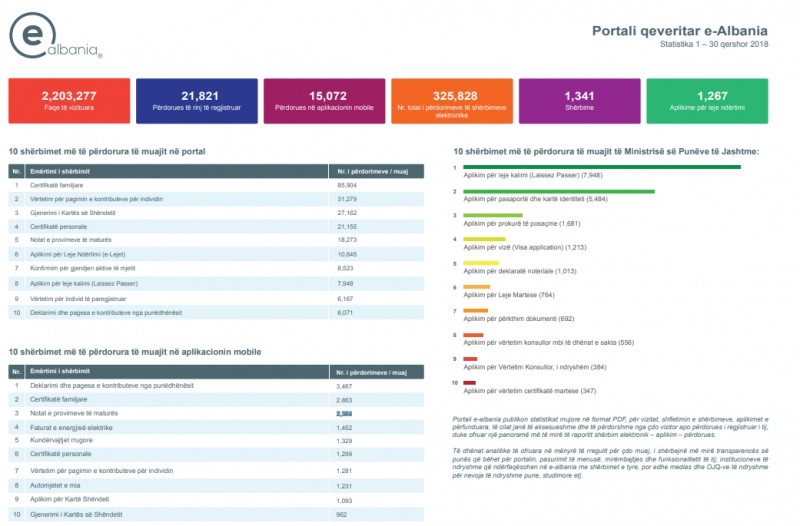Click 'Statistika 1 – 30 qershor 2018' subtitle
Screen dimensions: 800x526
[x=714, y=44]
